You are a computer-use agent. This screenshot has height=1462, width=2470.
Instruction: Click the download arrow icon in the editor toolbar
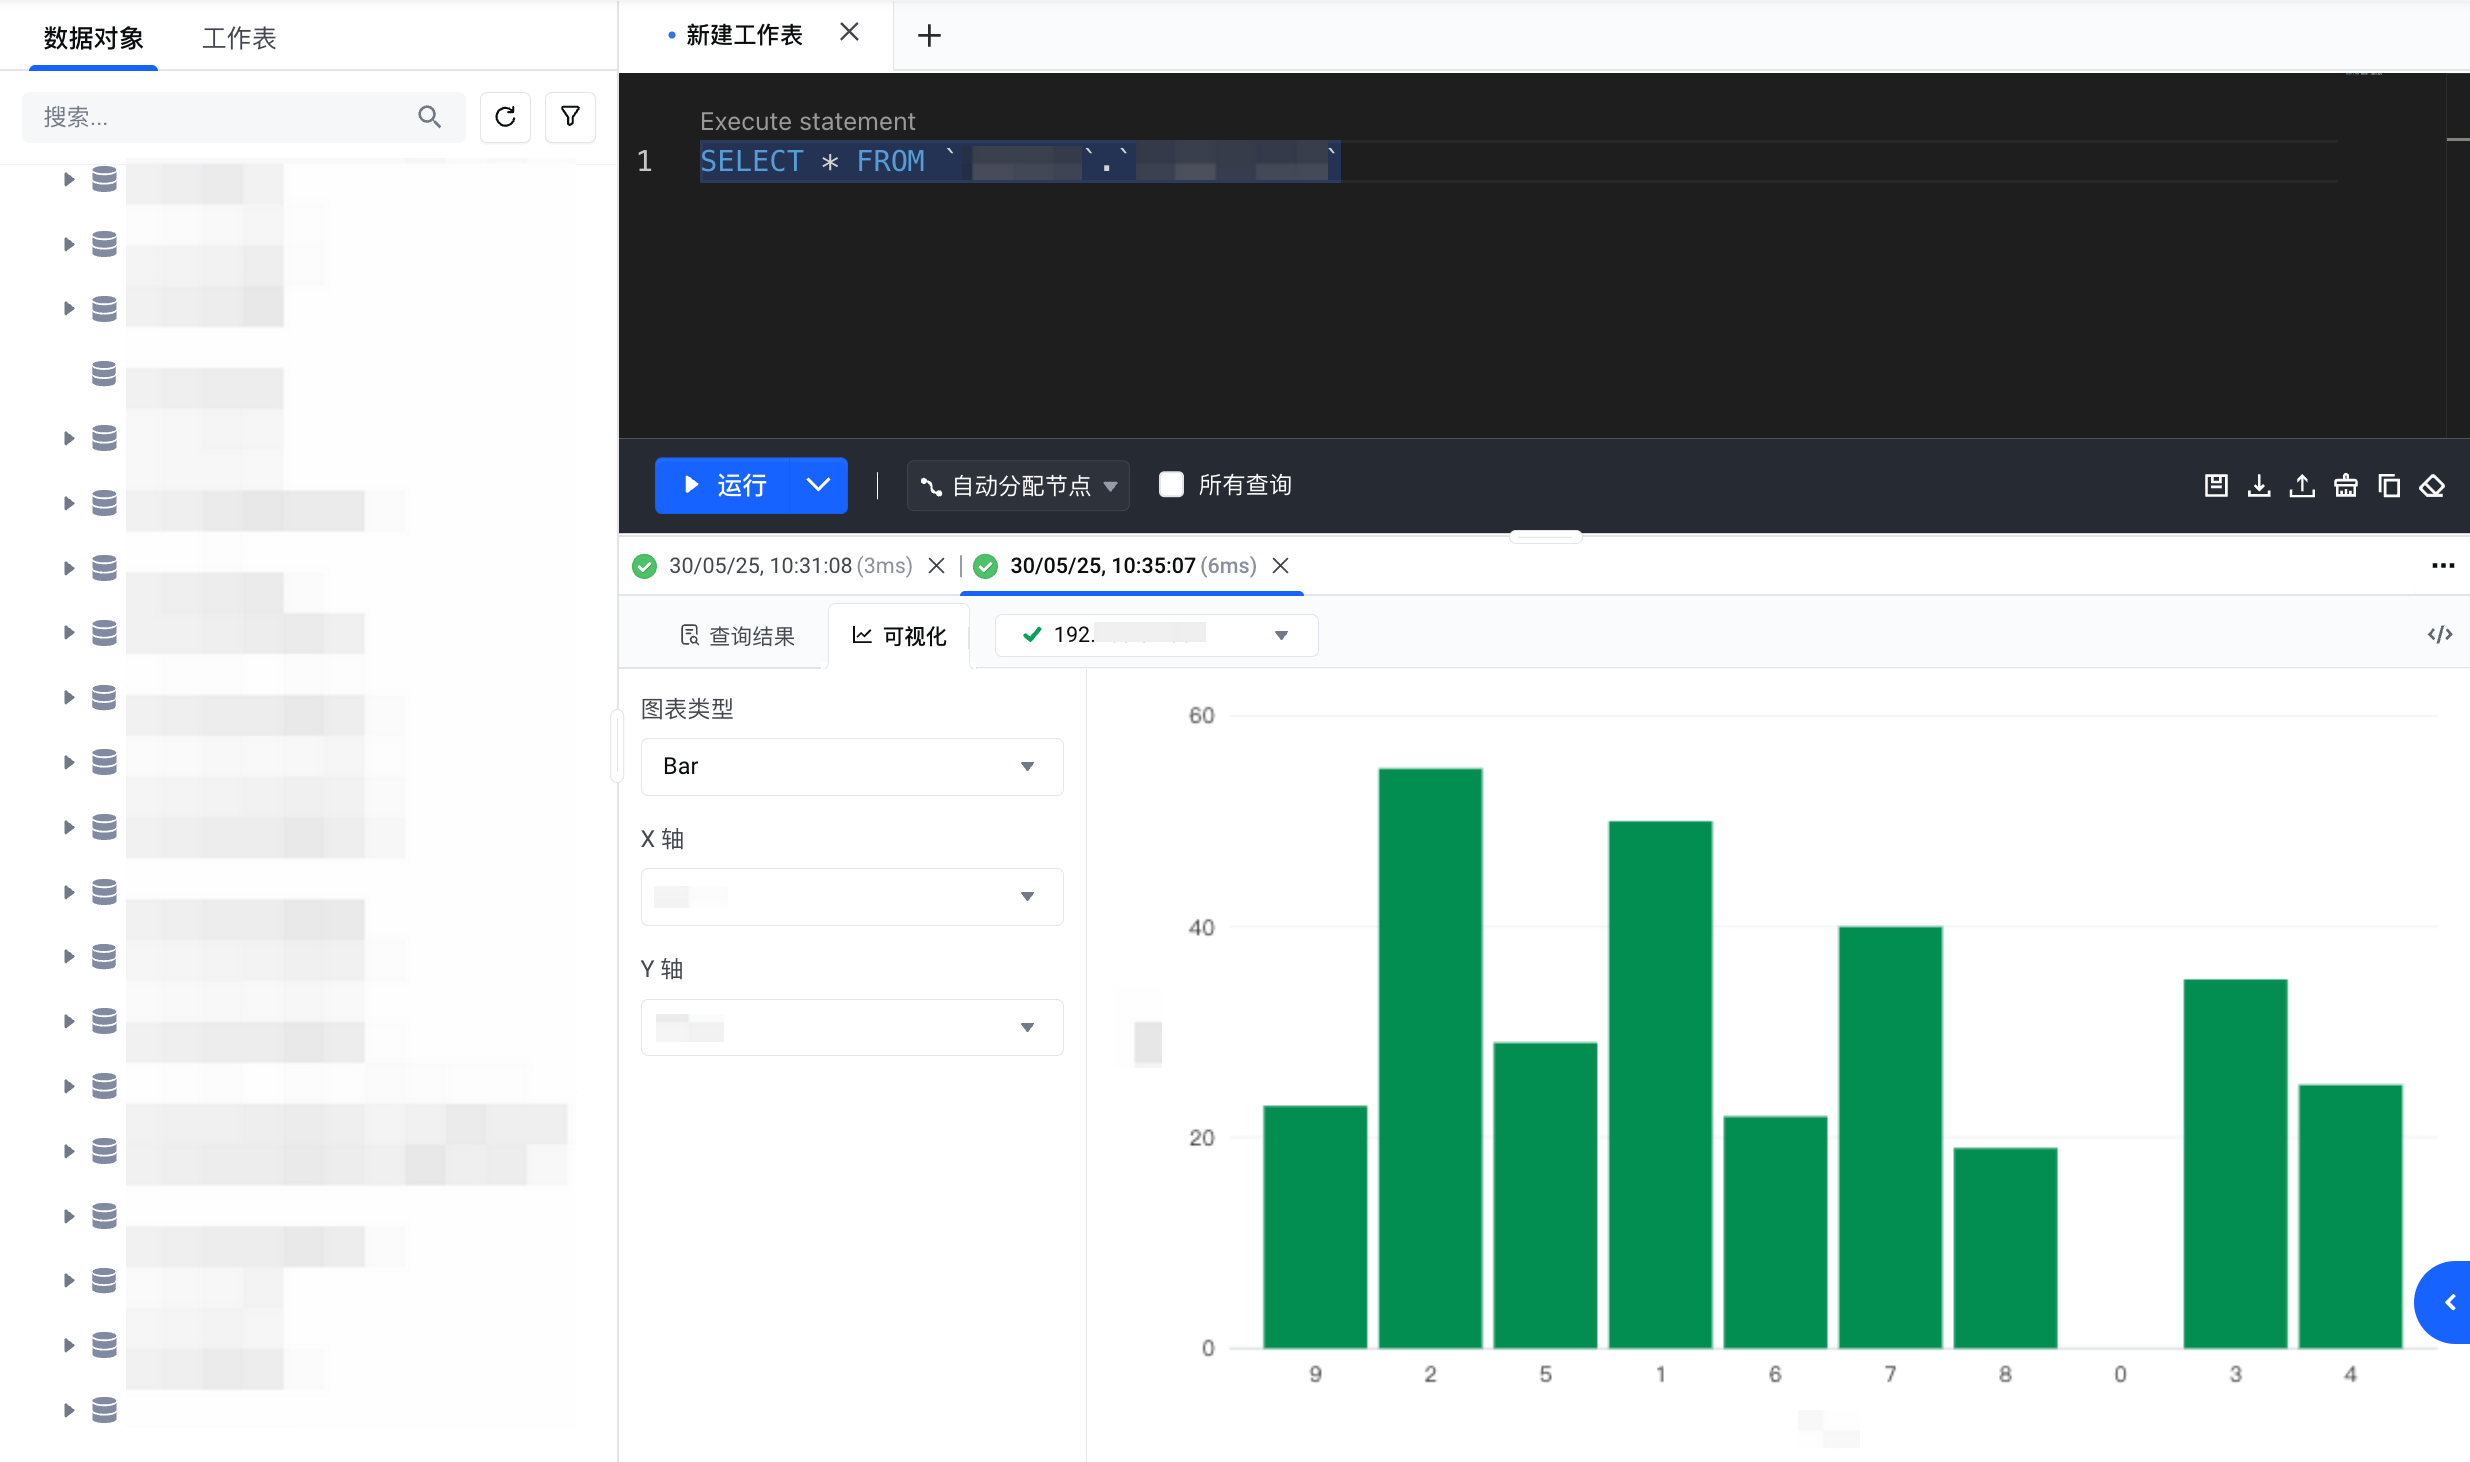[2259, 486]
